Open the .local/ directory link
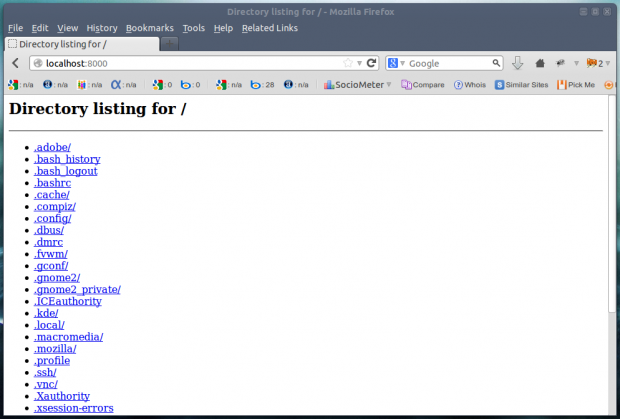 pyautogui.click(x=49, y=325)
